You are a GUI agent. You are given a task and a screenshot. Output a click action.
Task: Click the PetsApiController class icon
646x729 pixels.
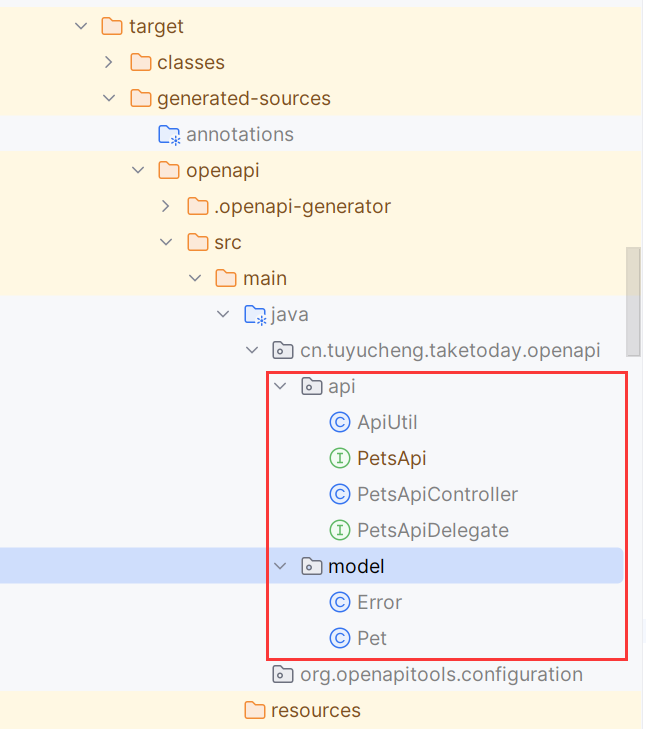coord(340,494)
